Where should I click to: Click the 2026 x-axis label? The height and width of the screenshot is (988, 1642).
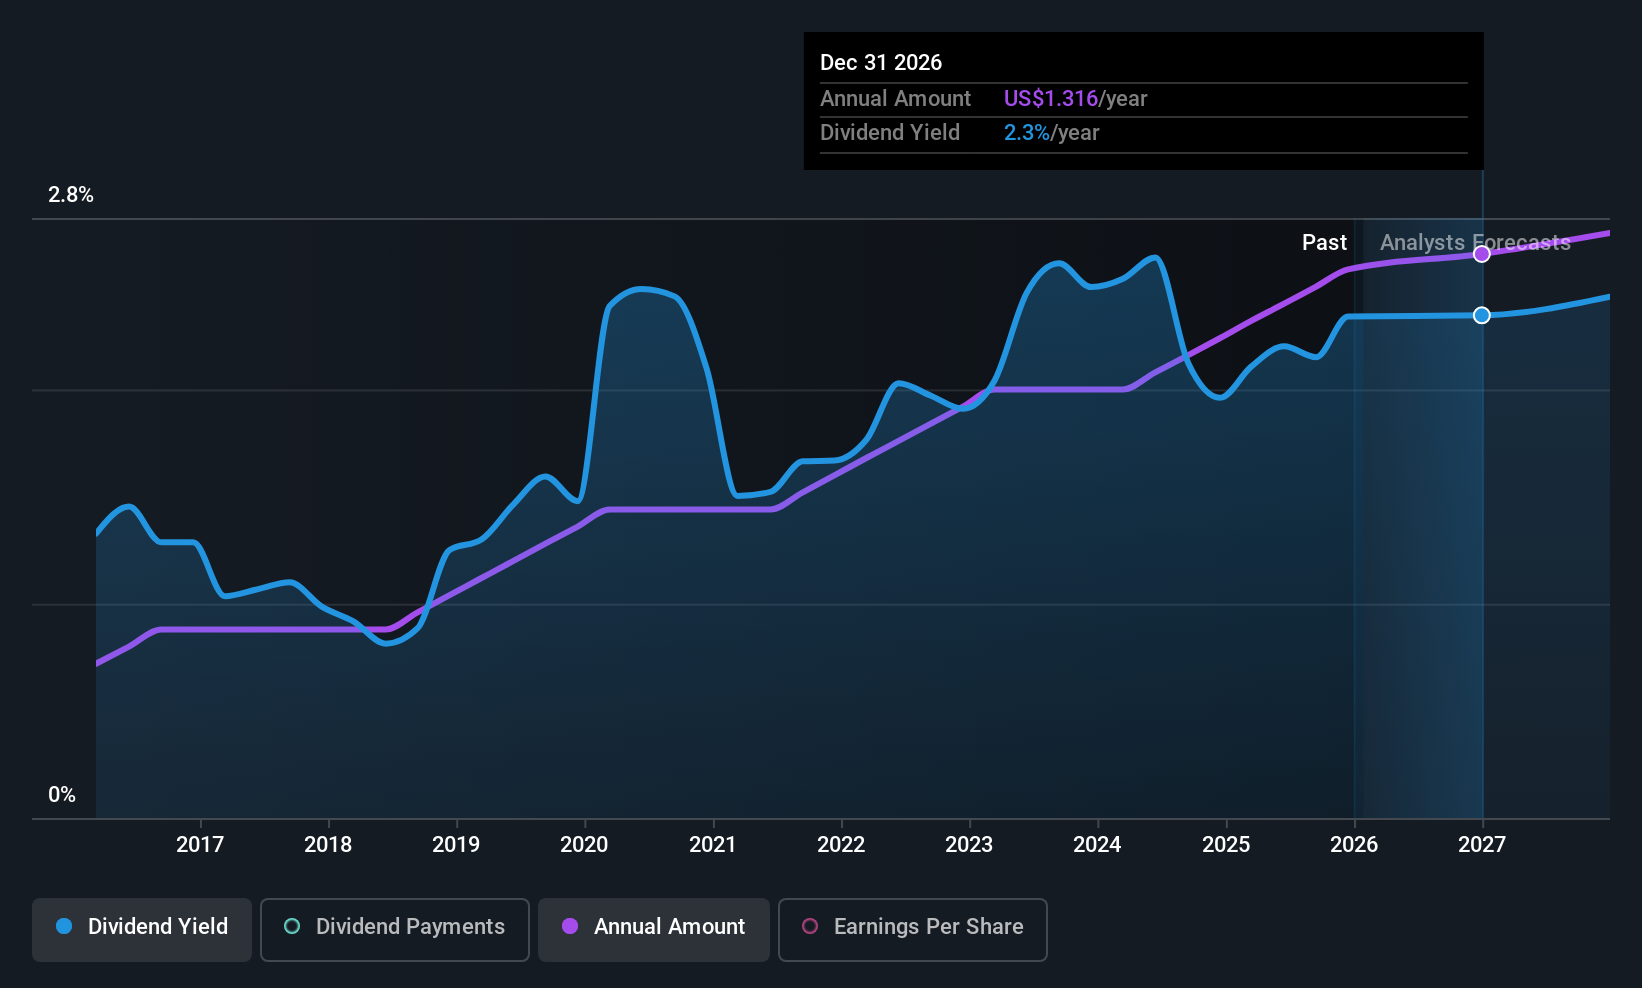point(1354,844)
